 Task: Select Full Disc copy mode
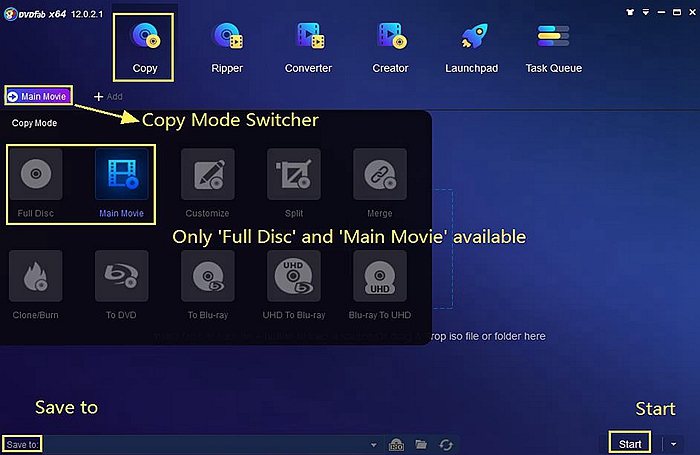(36, 183)
